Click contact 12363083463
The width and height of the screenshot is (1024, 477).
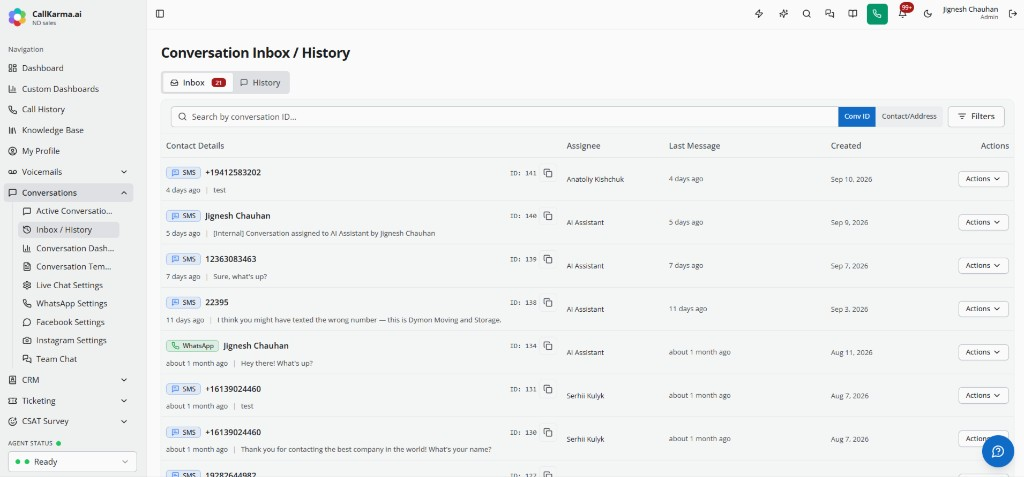click(231, 259)
